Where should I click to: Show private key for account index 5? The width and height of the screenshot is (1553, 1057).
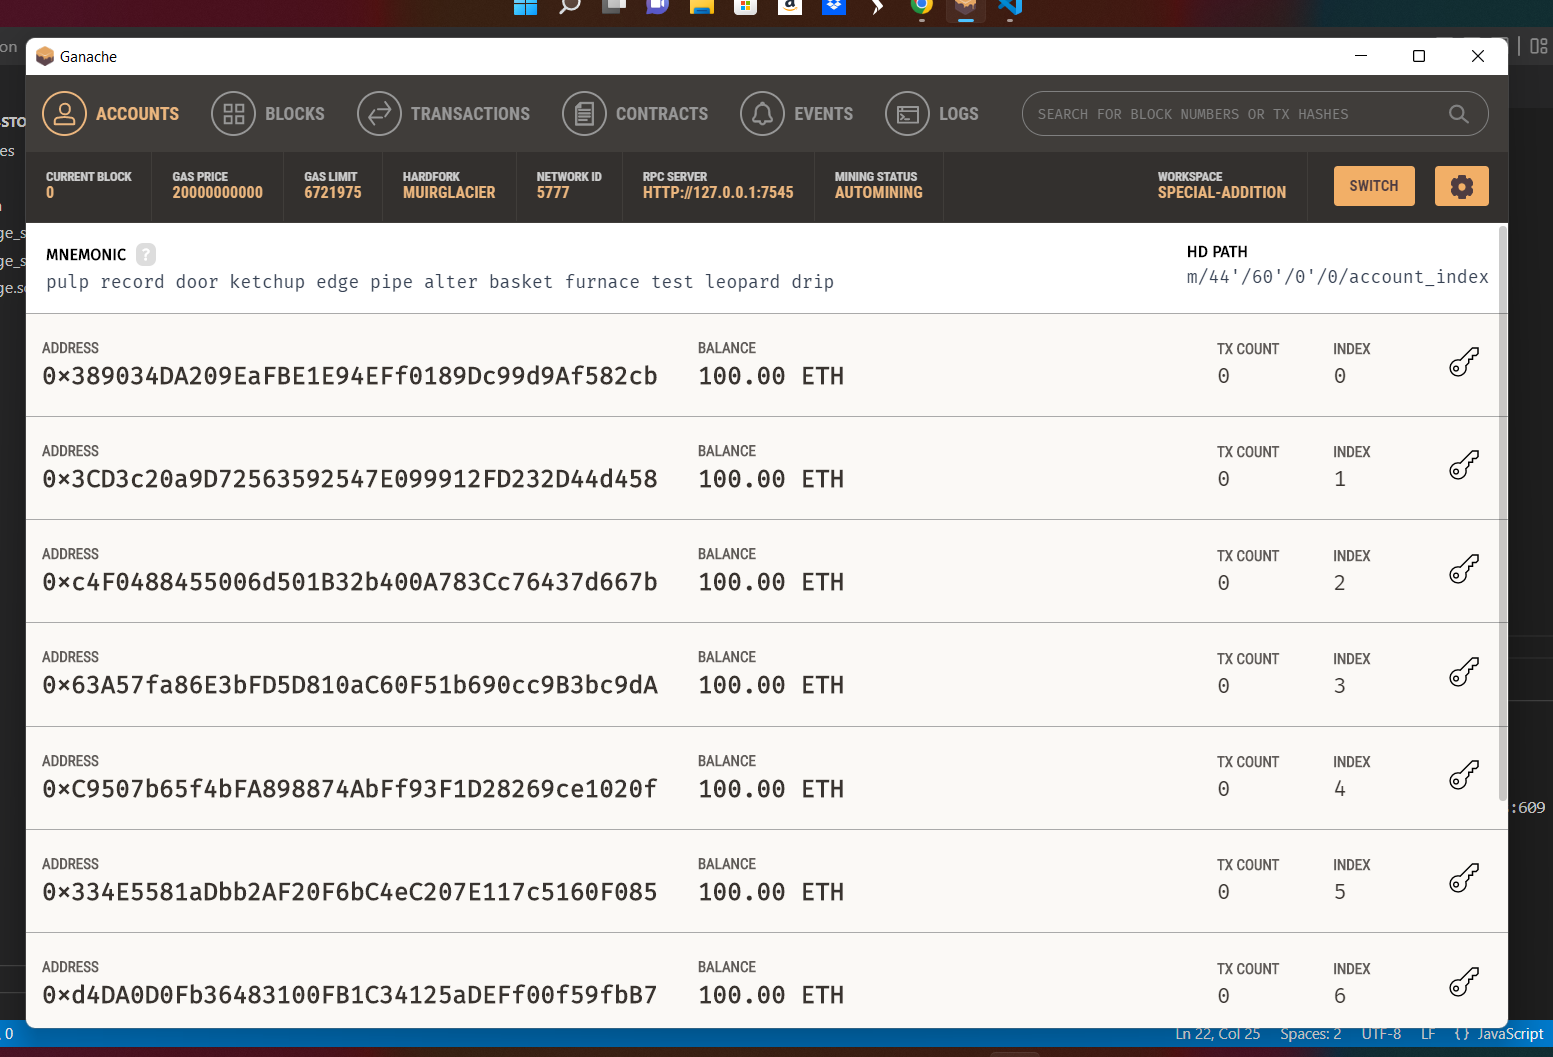click(1464, 878)
